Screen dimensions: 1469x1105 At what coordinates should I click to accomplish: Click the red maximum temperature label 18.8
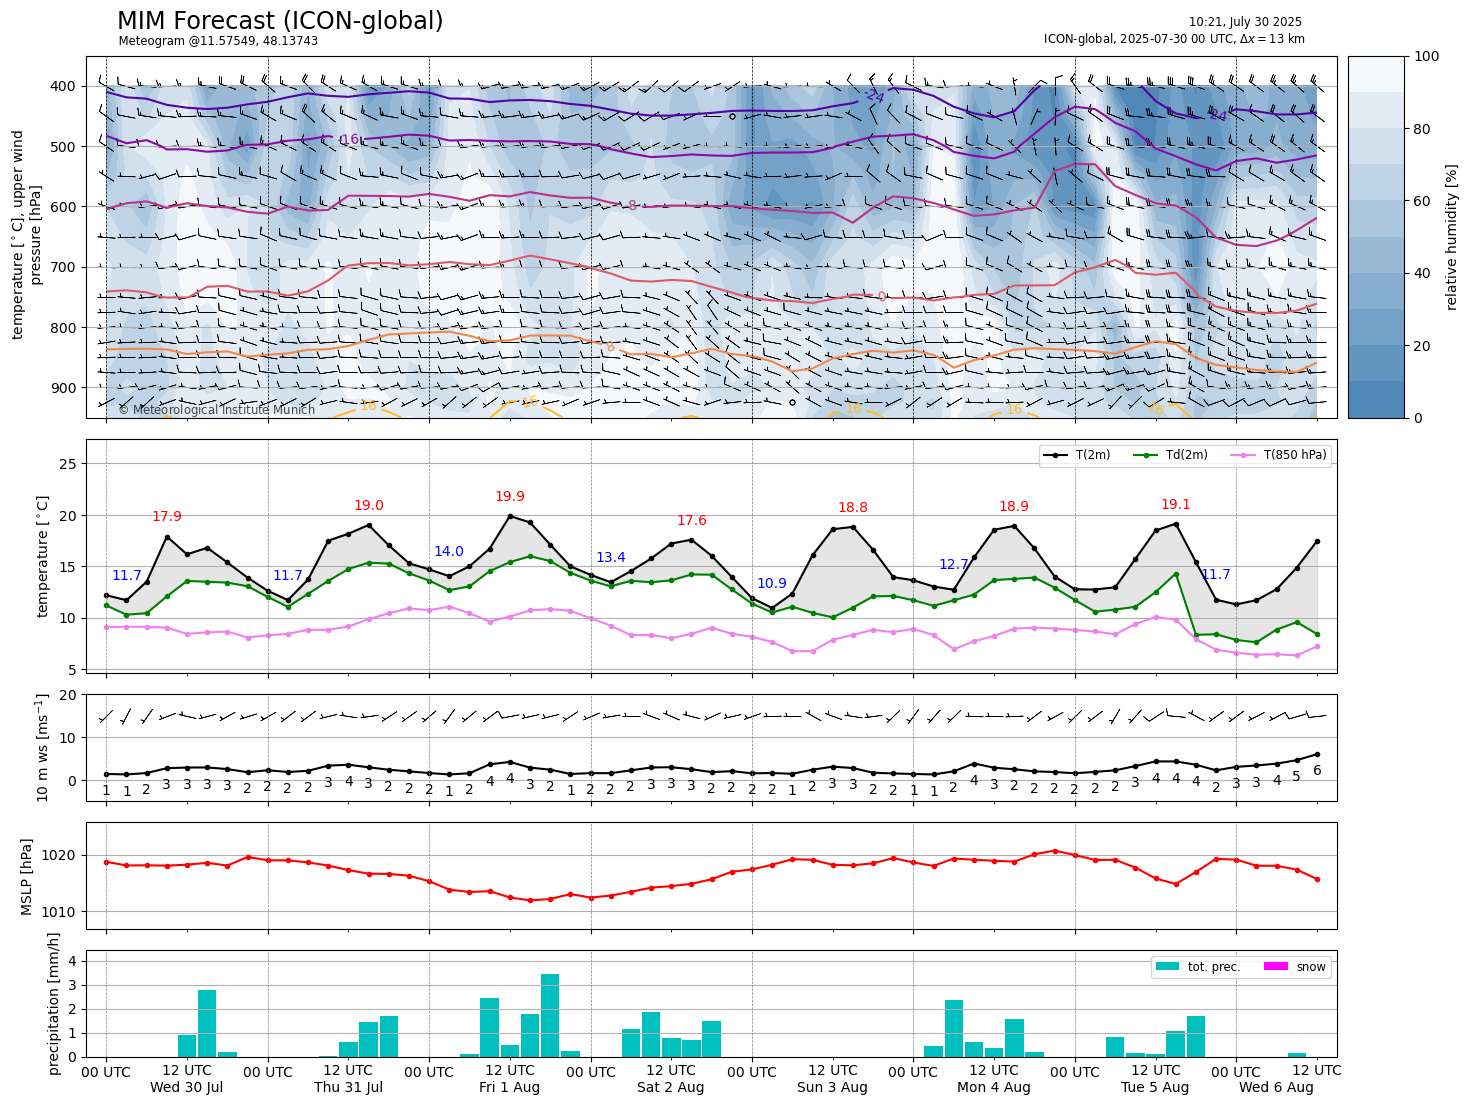[x=853, y=508]
